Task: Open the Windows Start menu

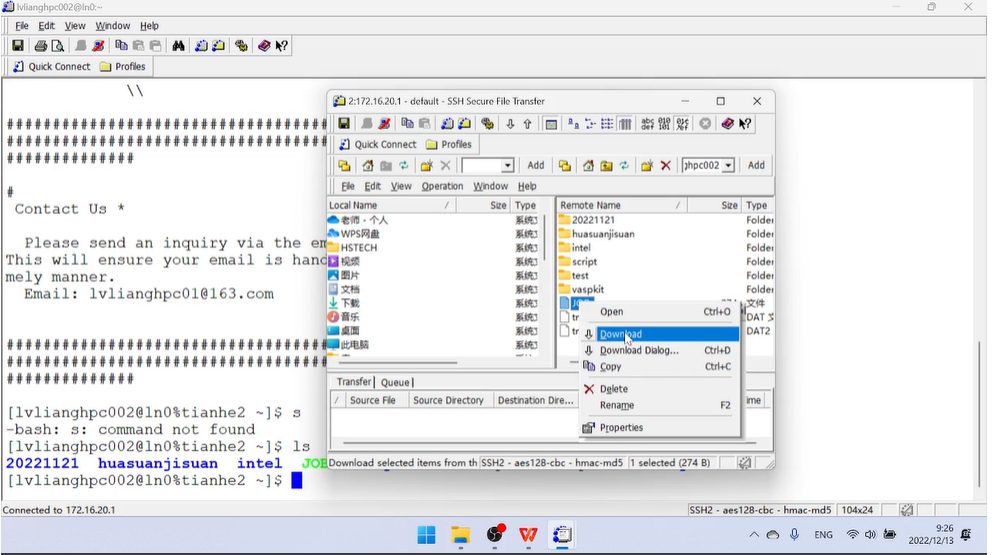Action: tap(426, 535)
